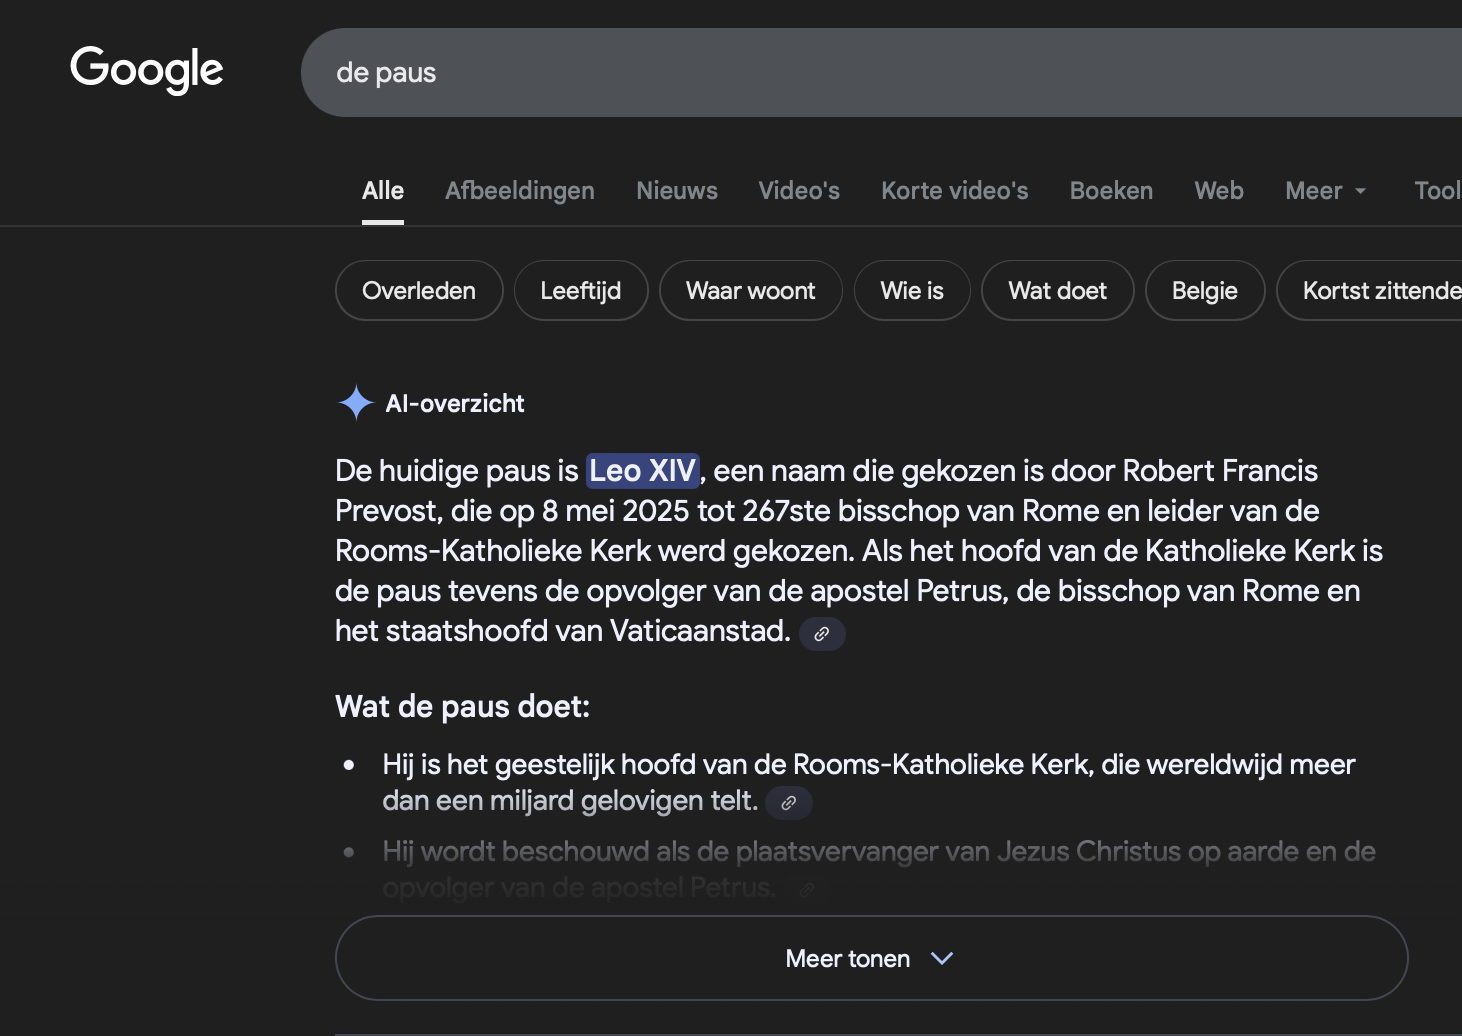Select the Korte video's tab

[954, 191]
